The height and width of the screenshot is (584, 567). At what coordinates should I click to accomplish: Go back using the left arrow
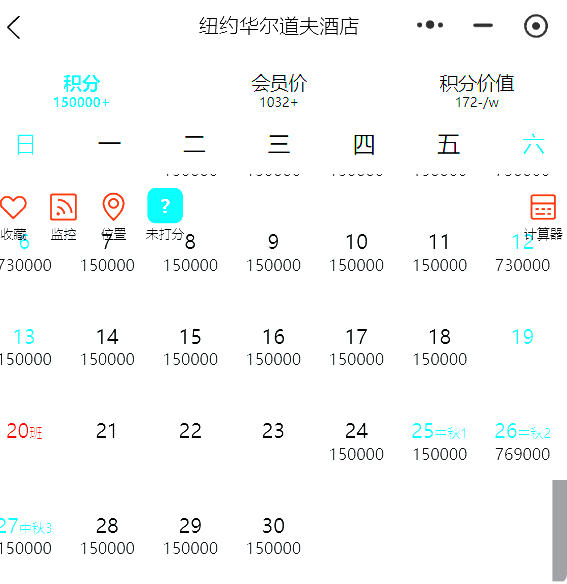click(x=14, y=27)
